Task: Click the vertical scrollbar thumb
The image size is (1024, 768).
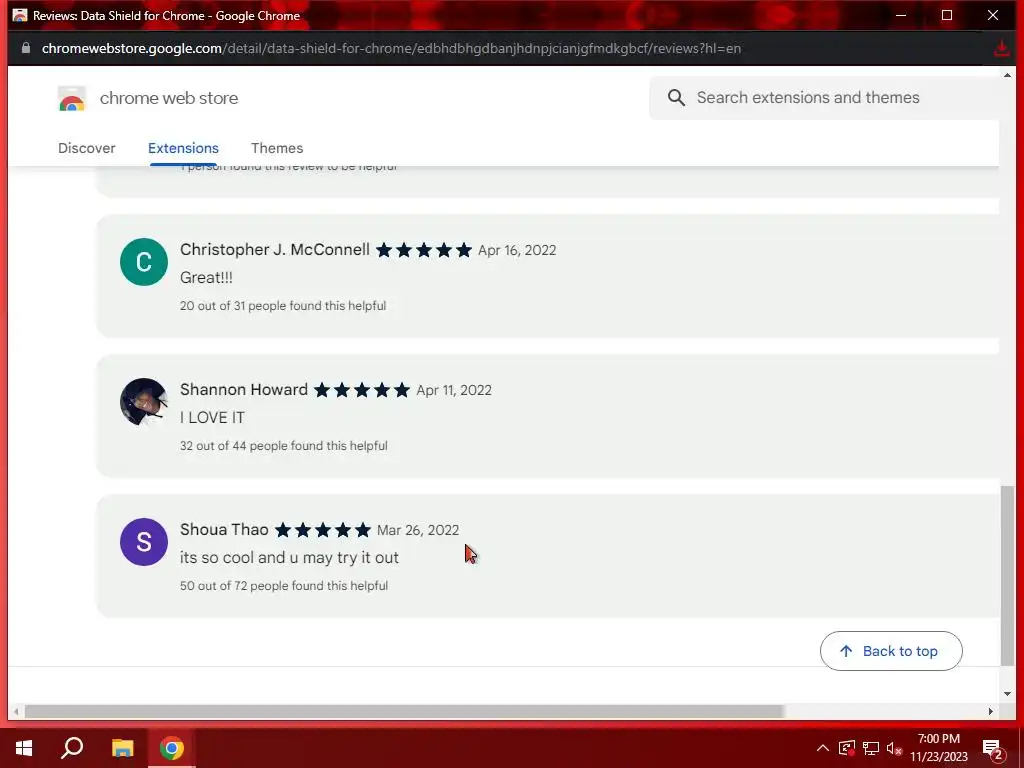Action: pyautogui.click(x=1008, y=575)
